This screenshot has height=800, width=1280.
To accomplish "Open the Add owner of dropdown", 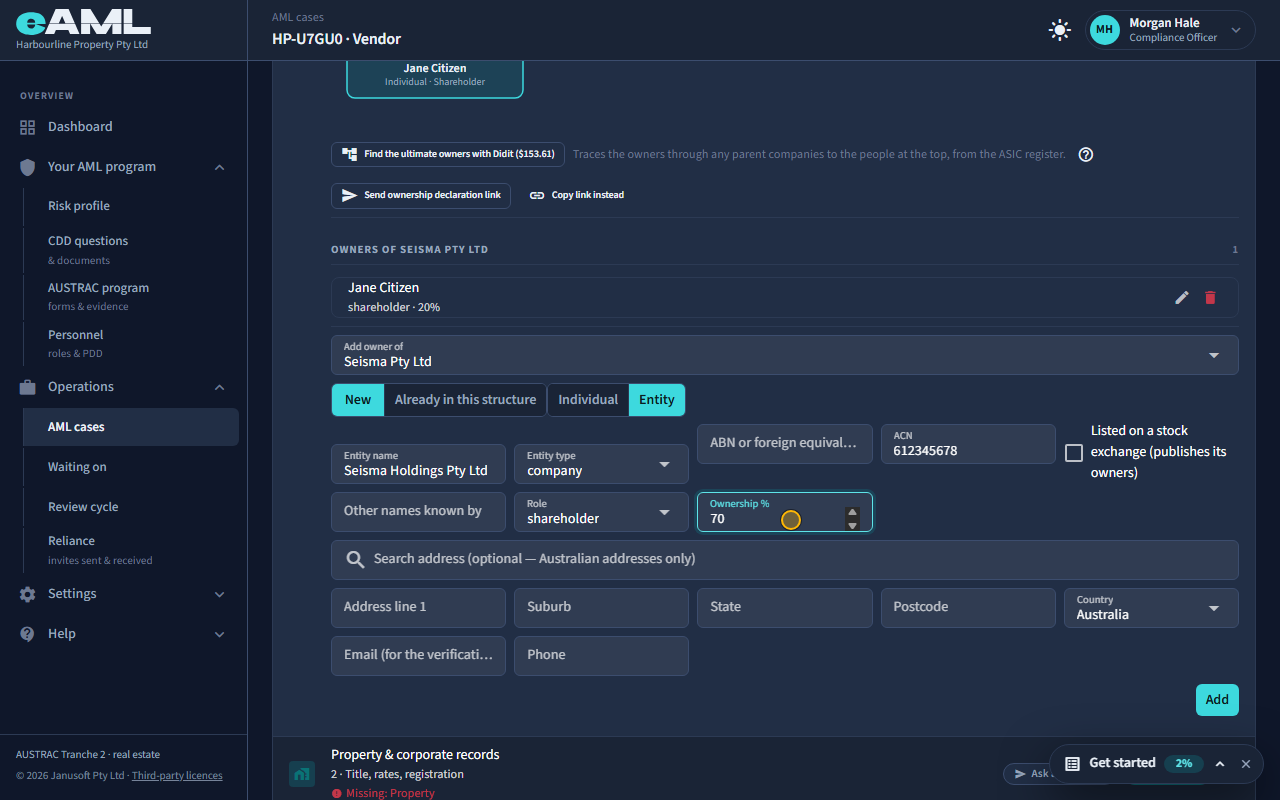I will point(785,355).
